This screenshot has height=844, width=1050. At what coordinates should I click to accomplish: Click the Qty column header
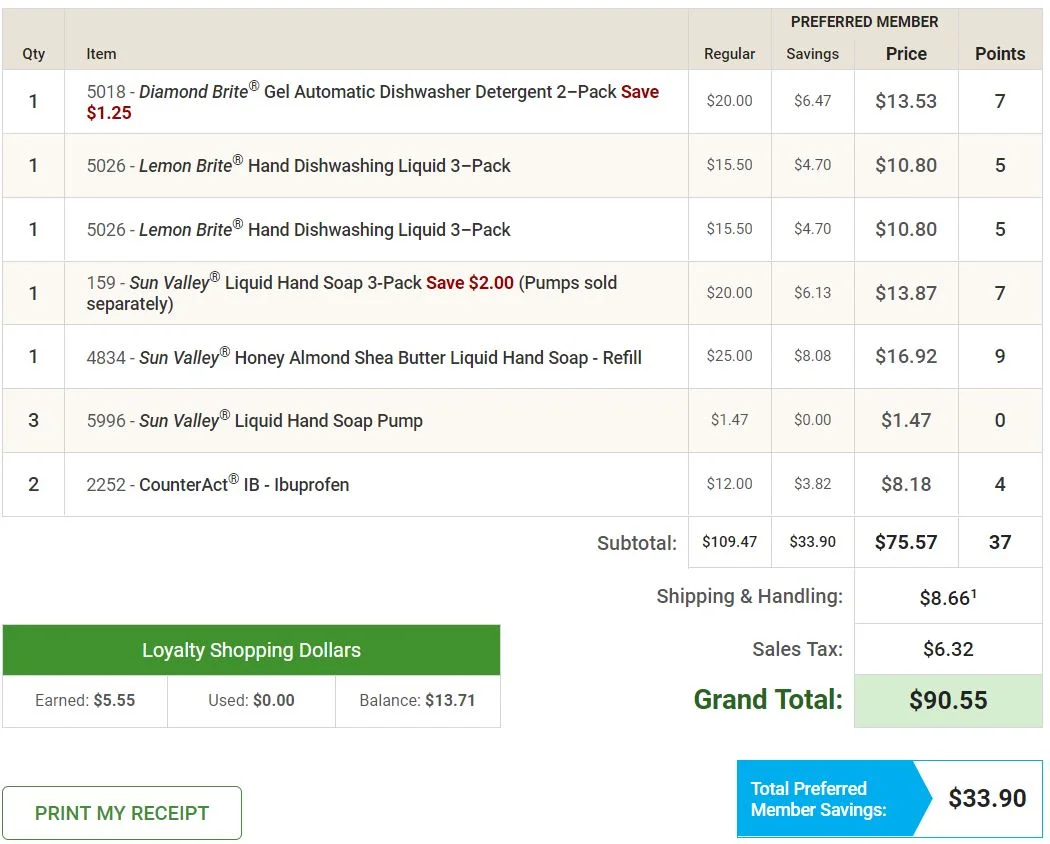[33, 54]
